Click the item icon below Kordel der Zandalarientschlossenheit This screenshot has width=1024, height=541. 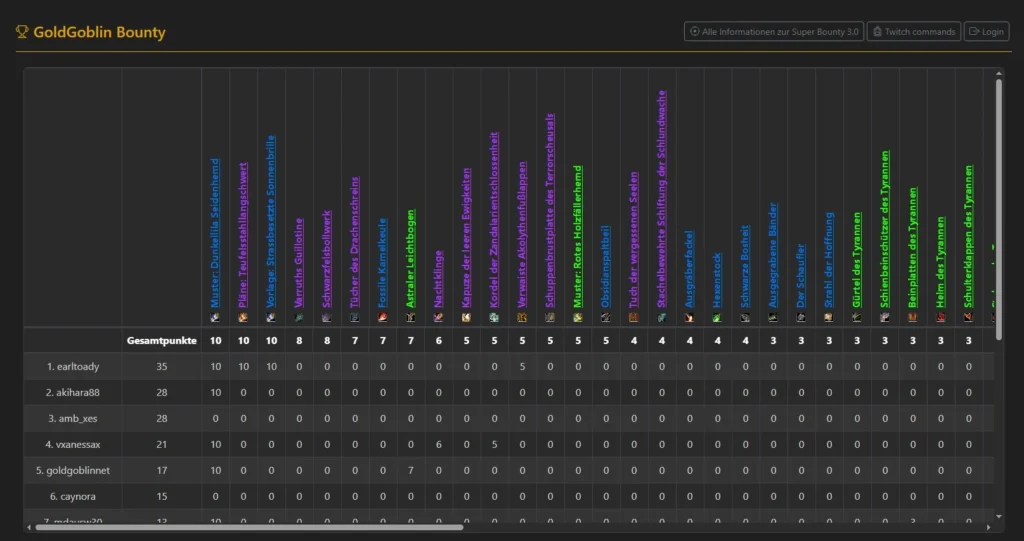tap(494, 318)
